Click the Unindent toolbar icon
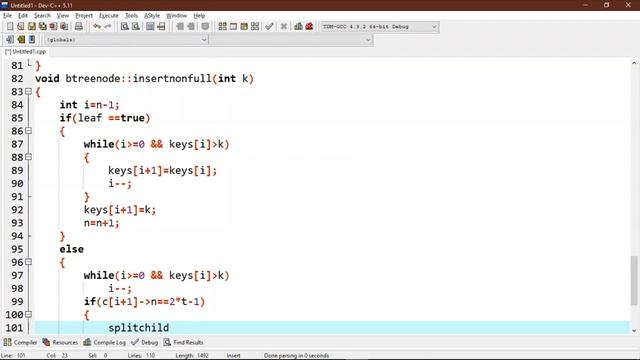Screen dimensions: 640x360 [191, 27]
